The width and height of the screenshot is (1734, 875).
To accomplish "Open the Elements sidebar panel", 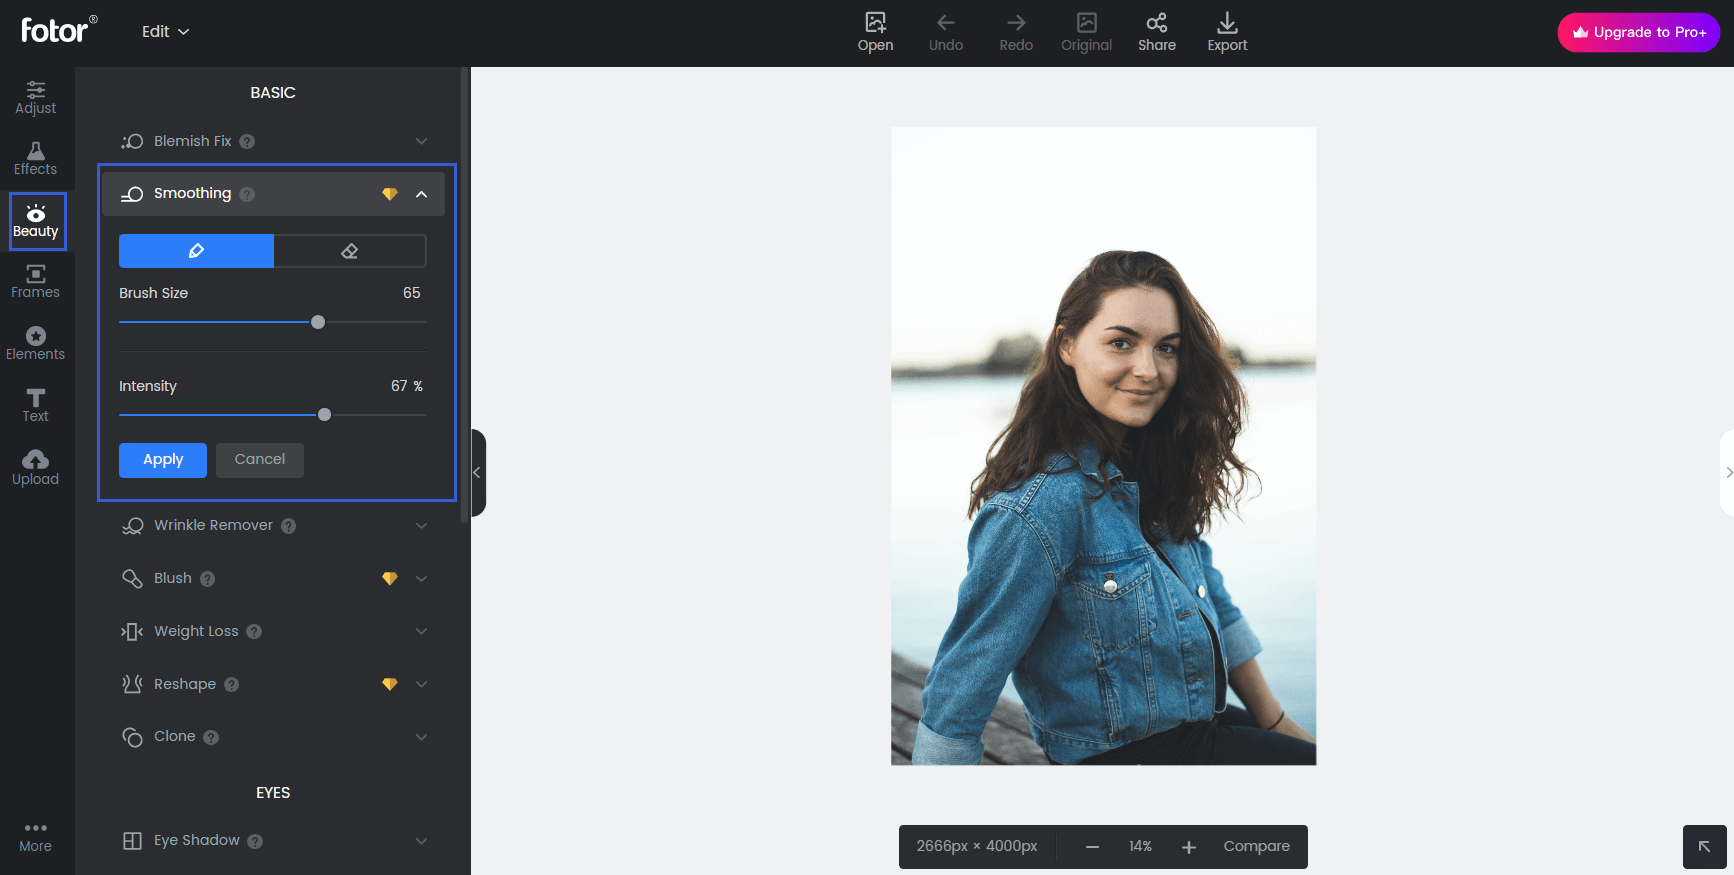I will [x=35, y=344].
